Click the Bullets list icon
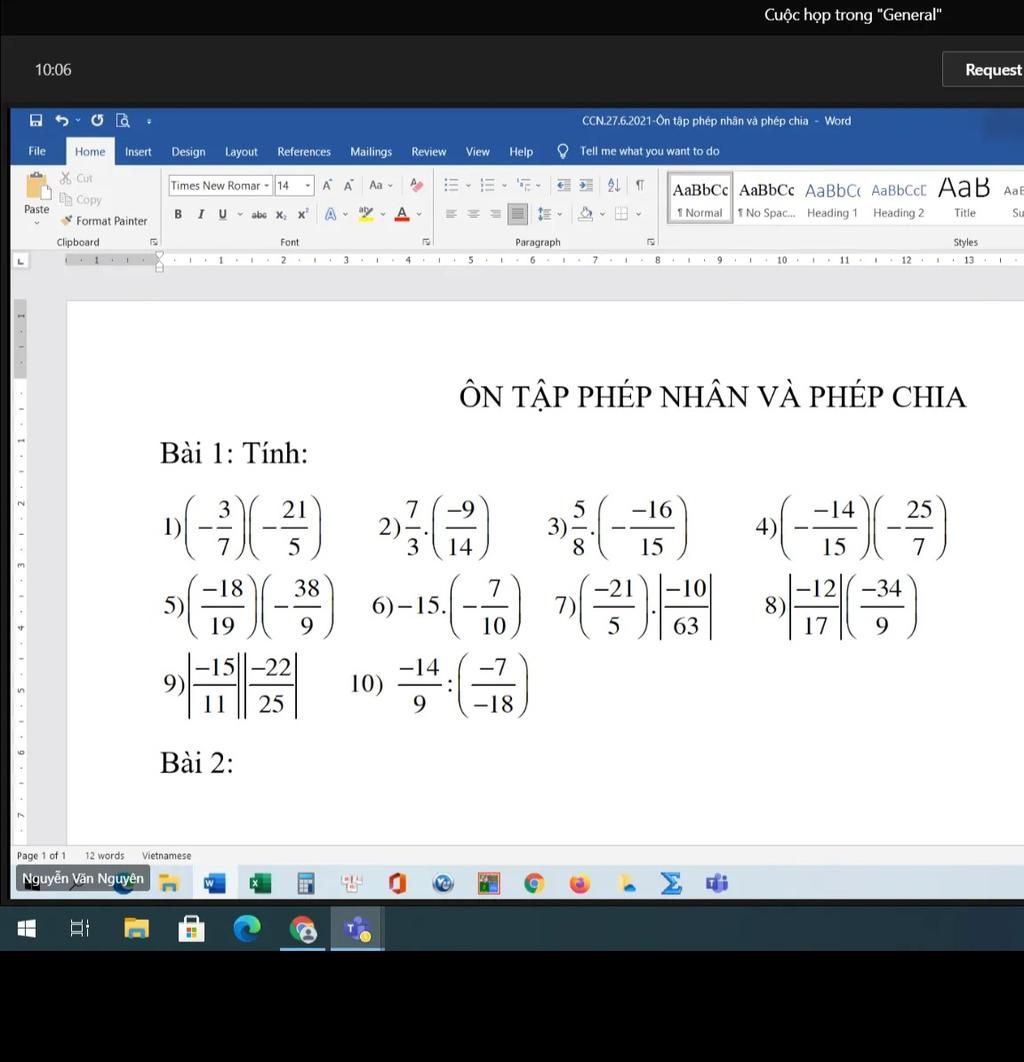Screen dimensions: 1024x1062 click(452, 185)
